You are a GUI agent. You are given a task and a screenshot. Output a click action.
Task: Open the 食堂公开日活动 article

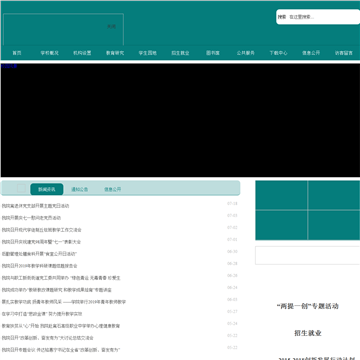(x=39, y=254)
